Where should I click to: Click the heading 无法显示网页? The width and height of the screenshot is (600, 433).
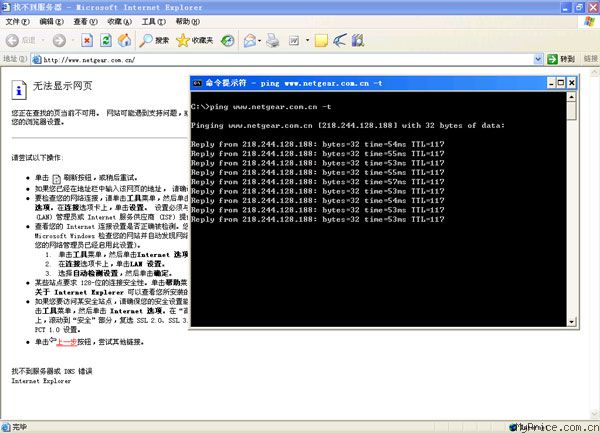[x=62, y=86]
